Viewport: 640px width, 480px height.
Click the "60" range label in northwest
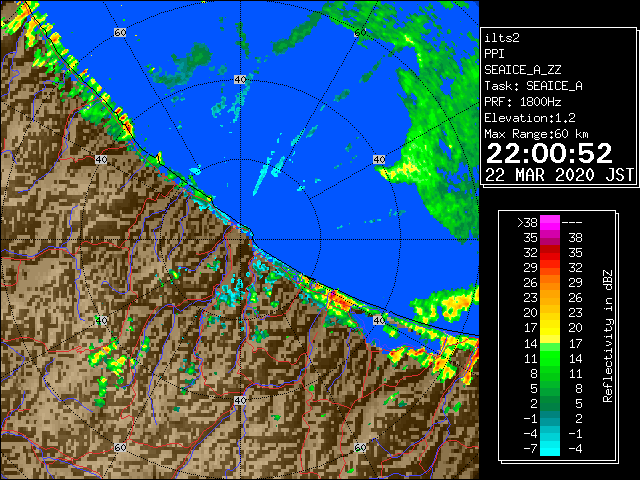tap(120, 32)
